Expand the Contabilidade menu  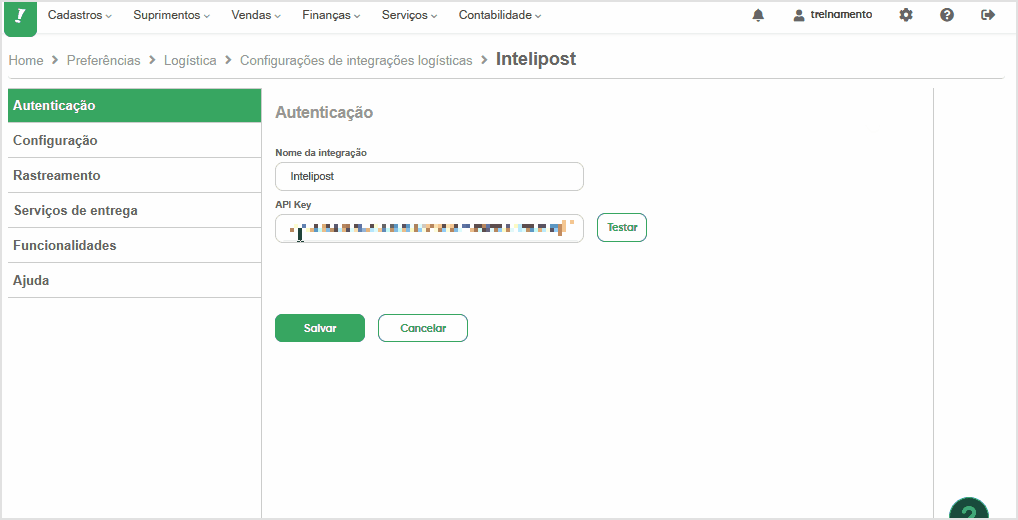500,15
